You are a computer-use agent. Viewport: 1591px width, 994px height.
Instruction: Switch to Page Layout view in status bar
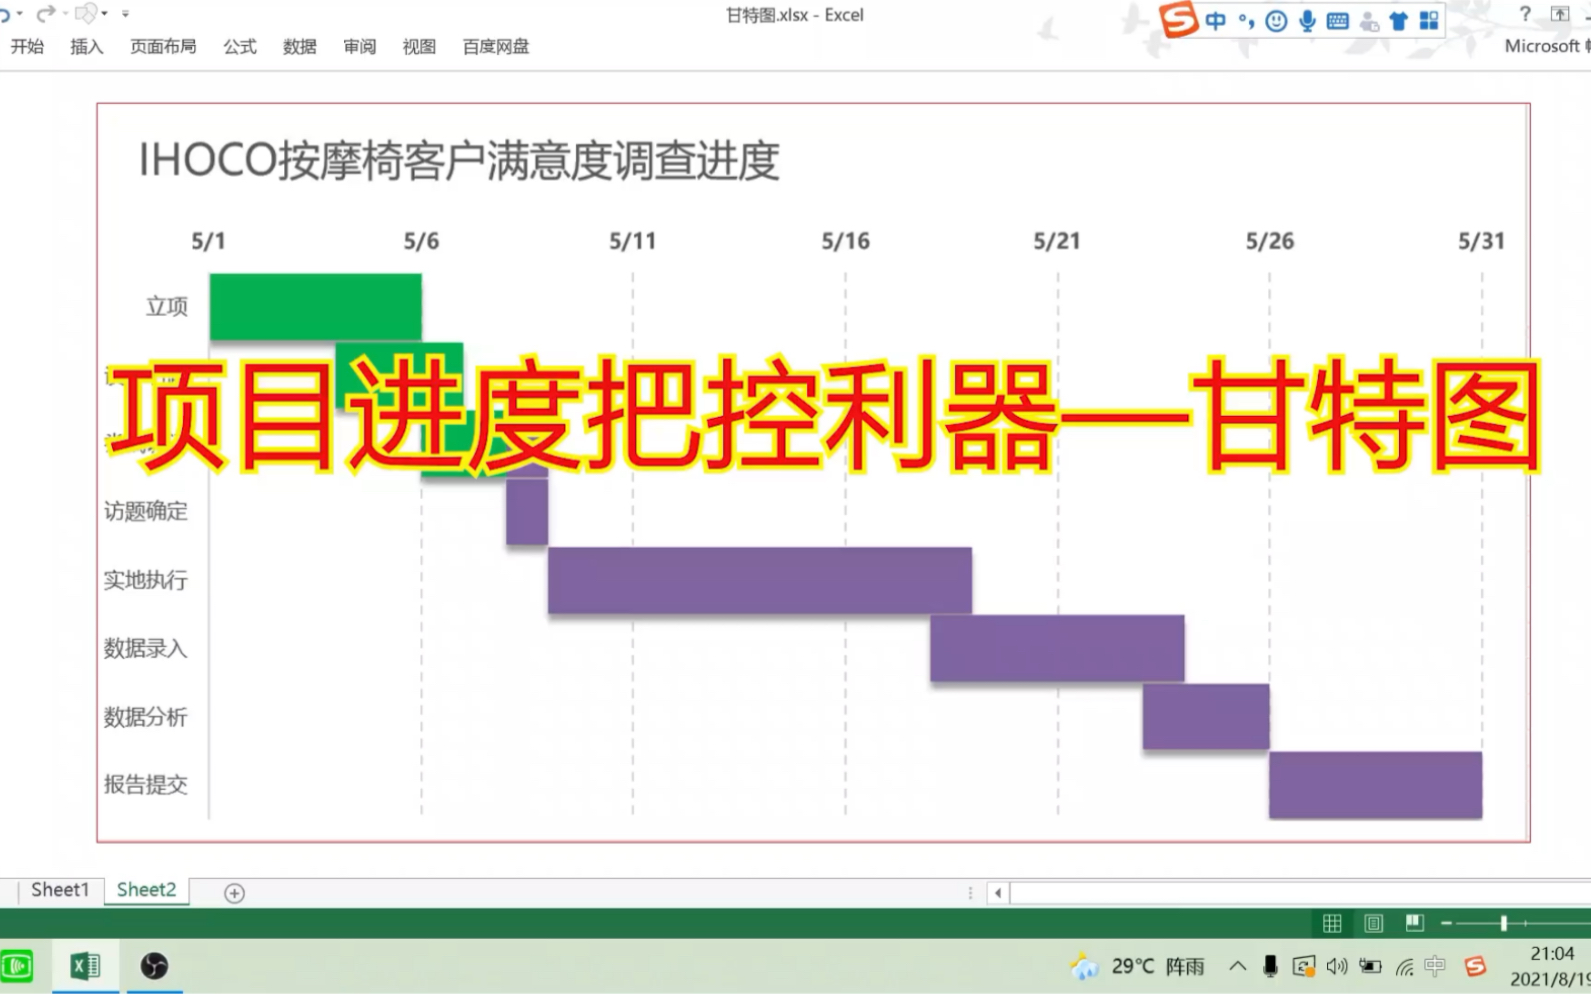(x=1373, y=923)
